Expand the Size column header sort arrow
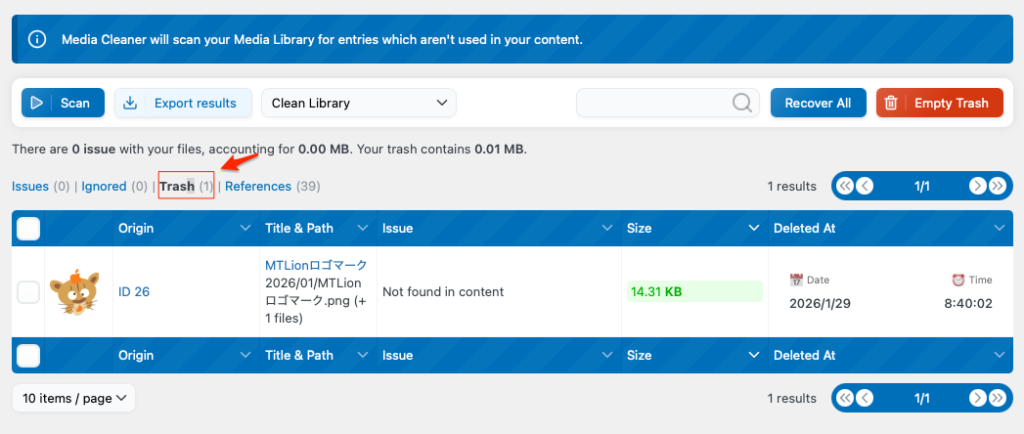This screenshot has width=1024, height=434. pos(754,229)
